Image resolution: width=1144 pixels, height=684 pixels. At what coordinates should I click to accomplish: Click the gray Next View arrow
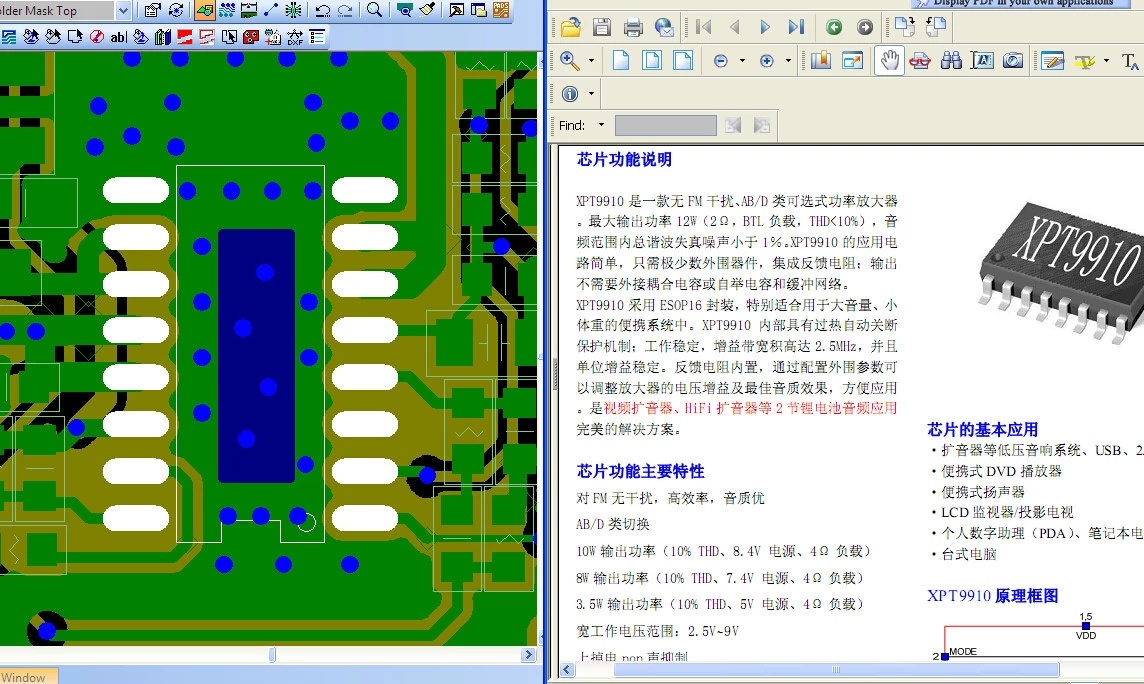coord(865,28)
